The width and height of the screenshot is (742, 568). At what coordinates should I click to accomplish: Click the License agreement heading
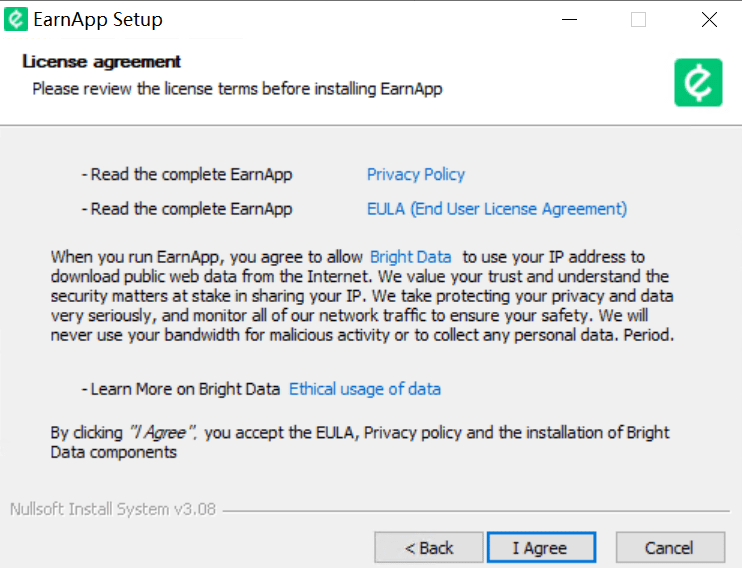point(101,62)
